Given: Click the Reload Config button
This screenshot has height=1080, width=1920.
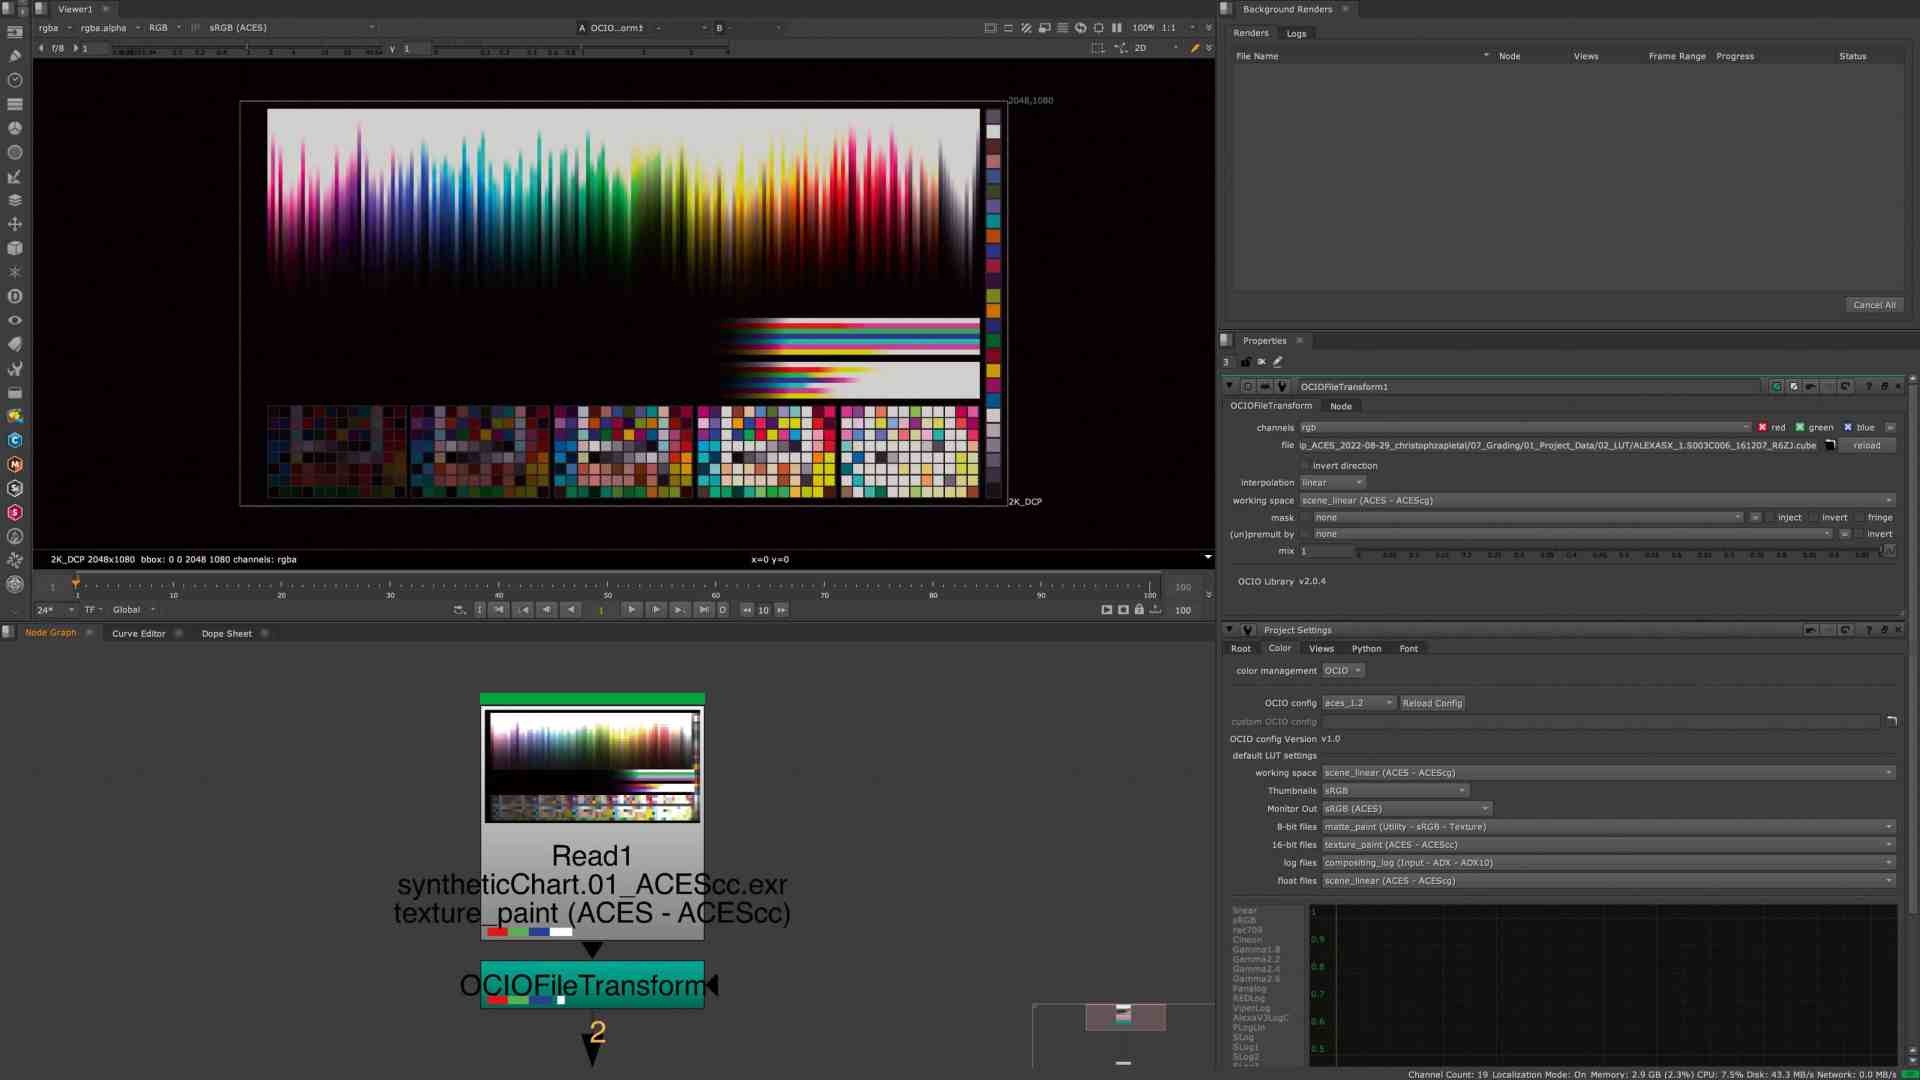Looking at the screenshot, I should [1432, 703].
